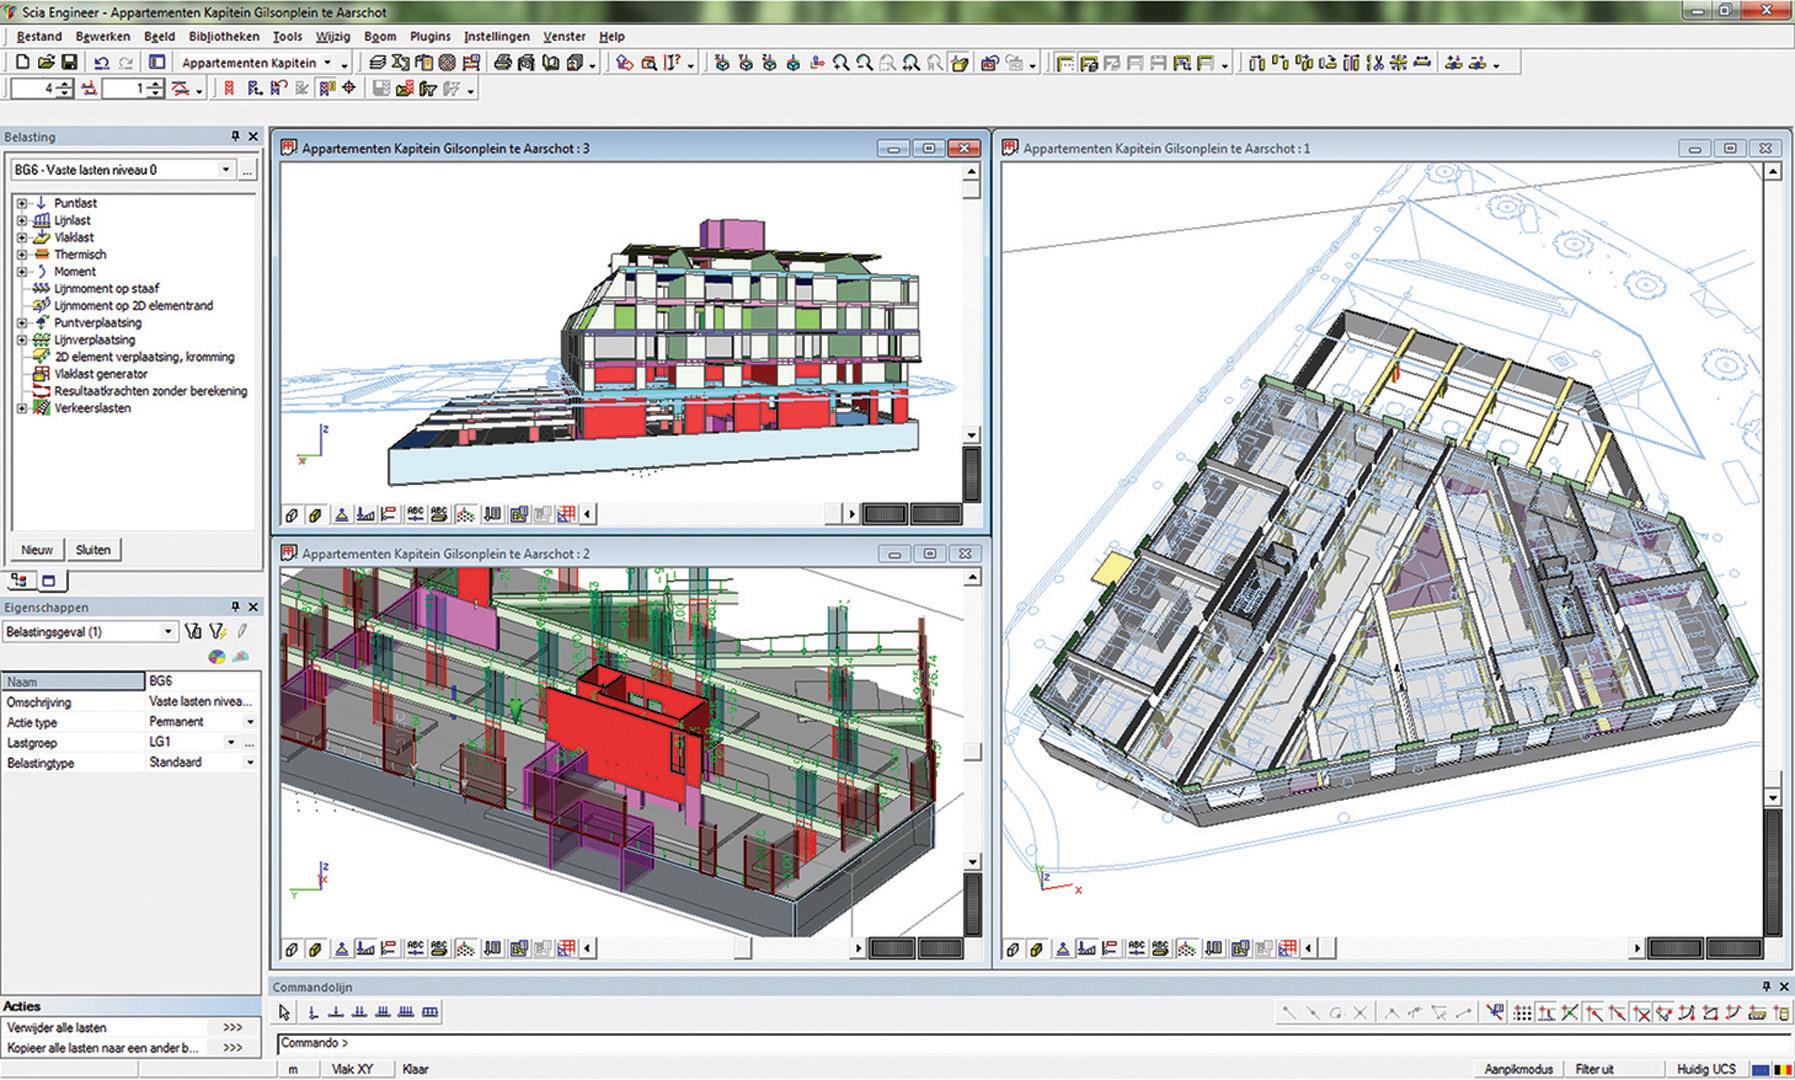Screen dimensions: 1795x1080
Task: Select the cursor arrow in the Commandolijn bar
Action: click(286, 1012)
